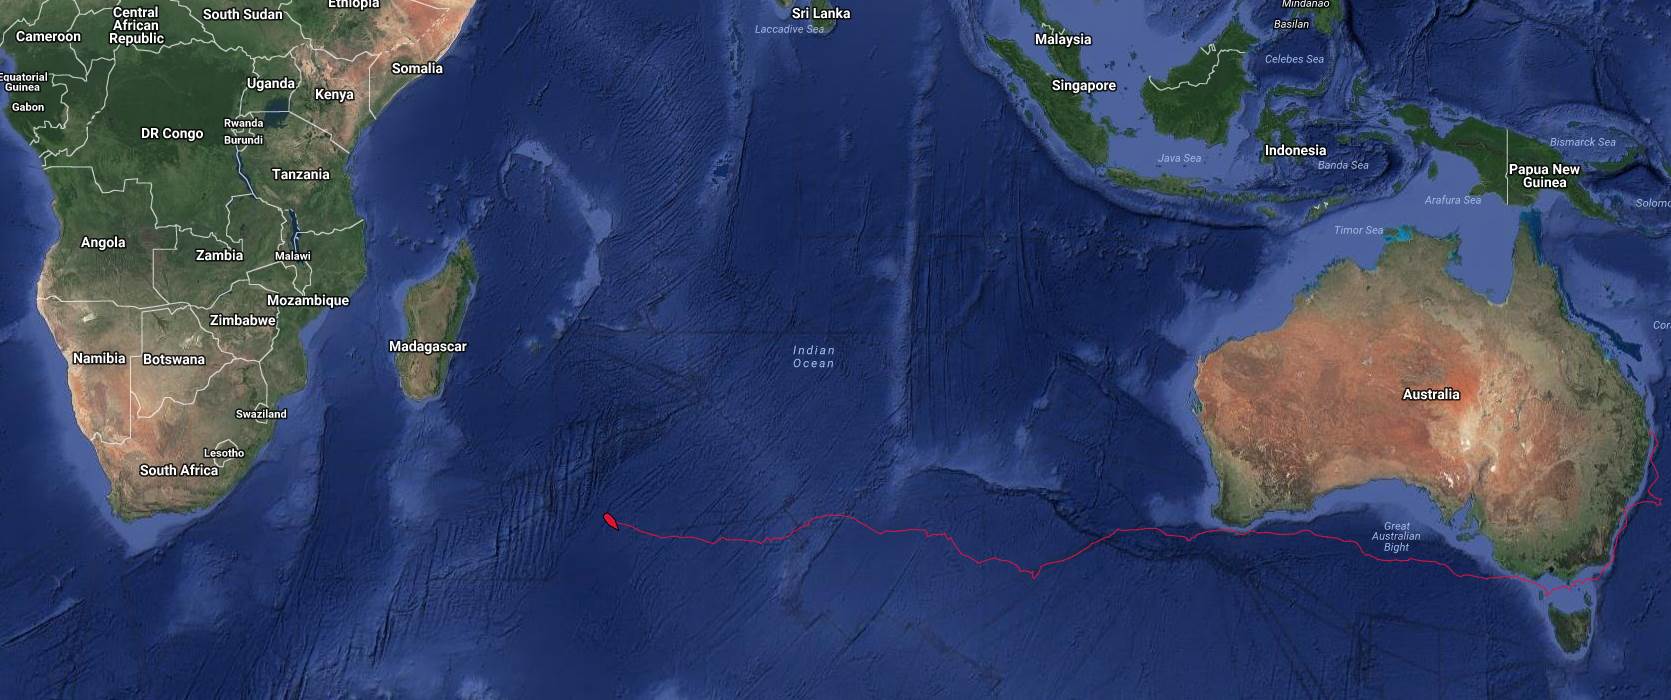1671x700 pixels.
Task: Click the Sri Lanka label
Action: [x=821, y=14]
